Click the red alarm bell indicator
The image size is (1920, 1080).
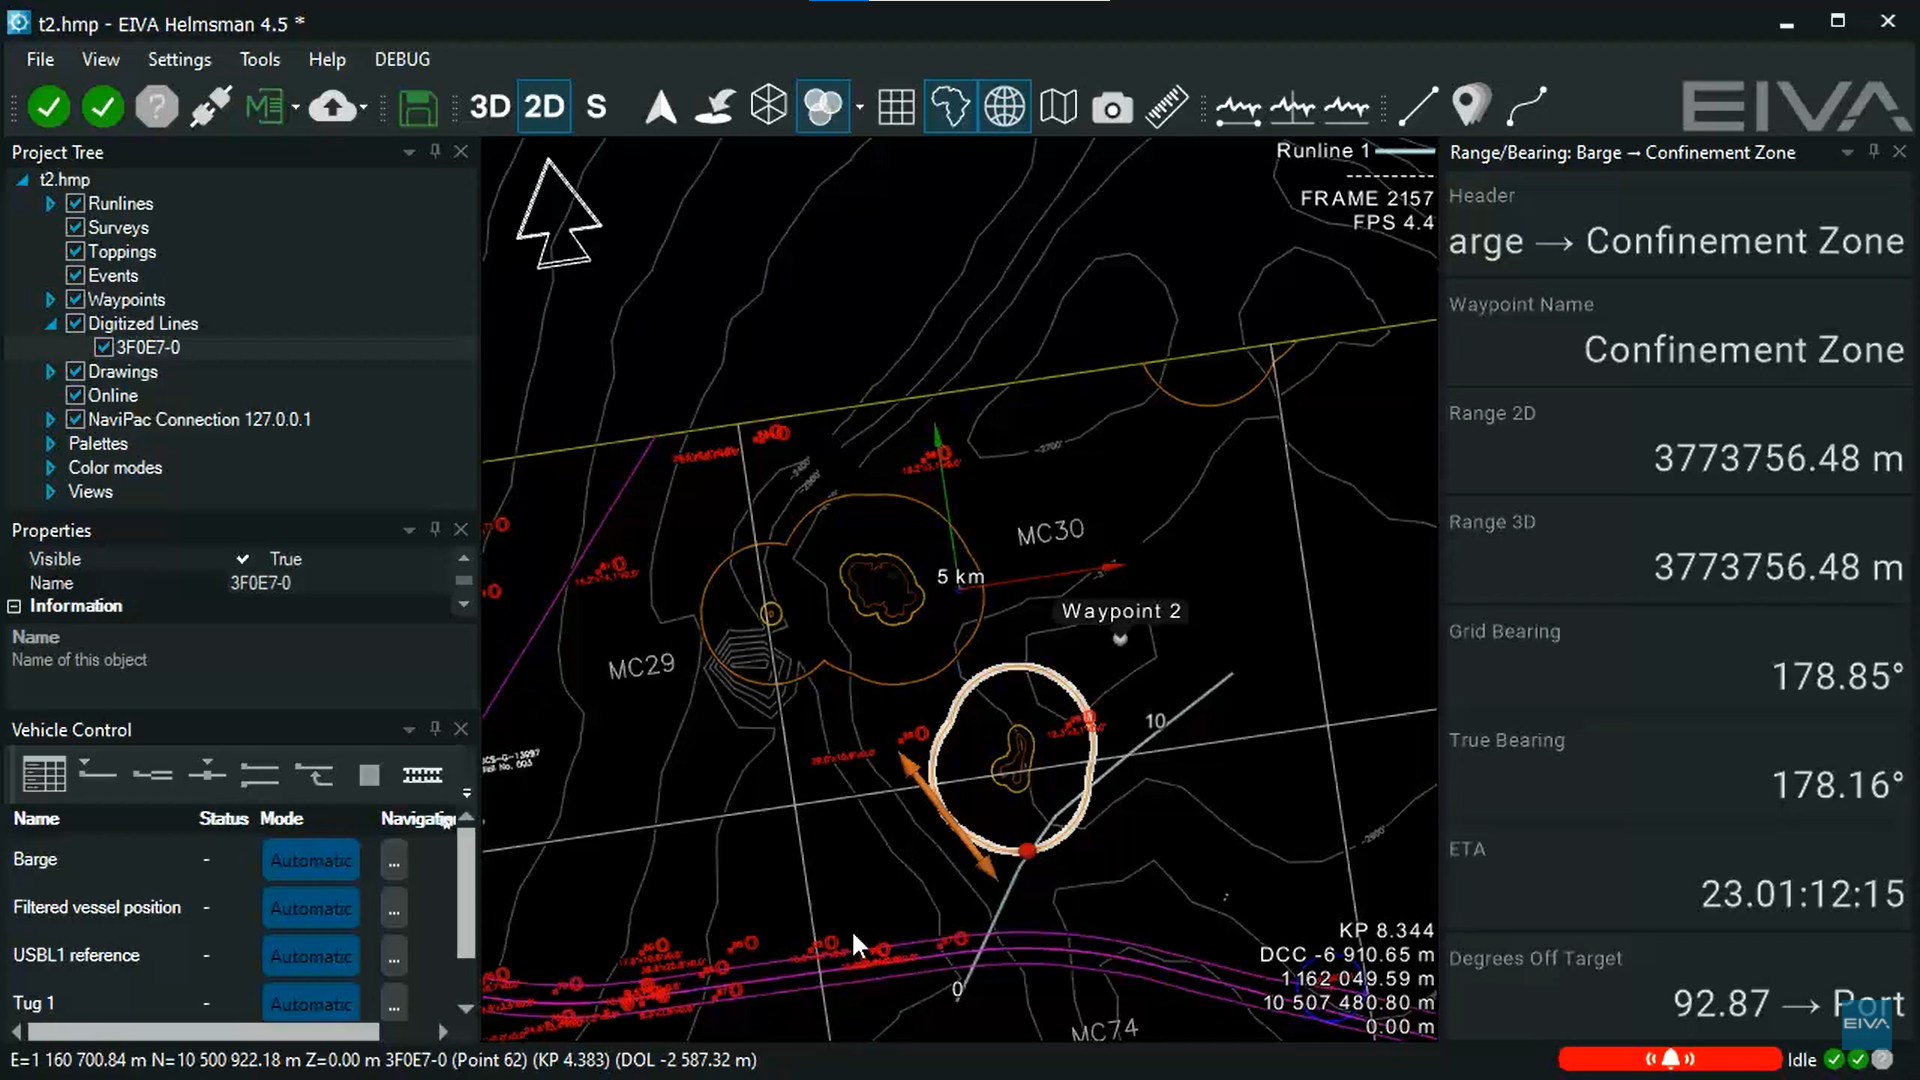(x=1670, y=1059)
